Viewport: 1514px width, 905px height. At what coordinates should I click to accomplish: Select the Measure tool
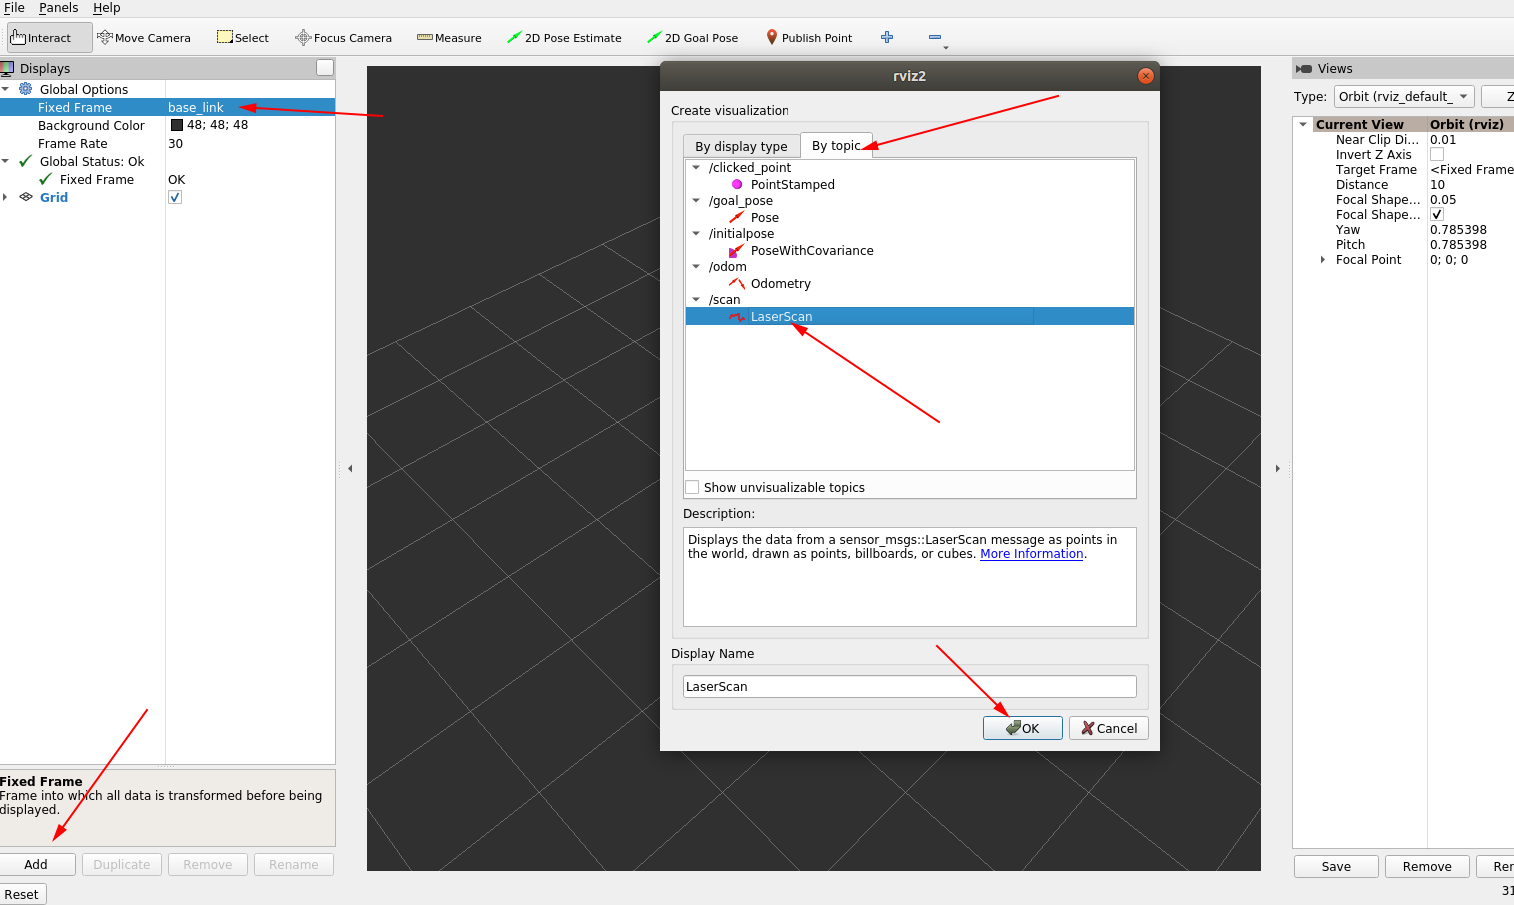pos(448,37)
